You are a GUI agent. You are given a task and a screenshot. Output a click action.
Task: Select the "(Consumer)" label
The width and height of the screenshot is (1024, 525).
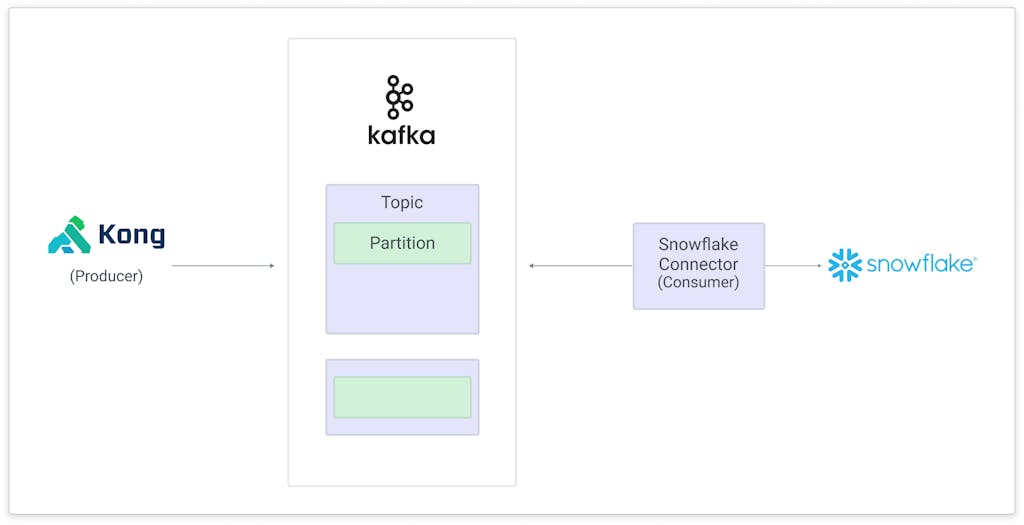[x=698, y=283]
